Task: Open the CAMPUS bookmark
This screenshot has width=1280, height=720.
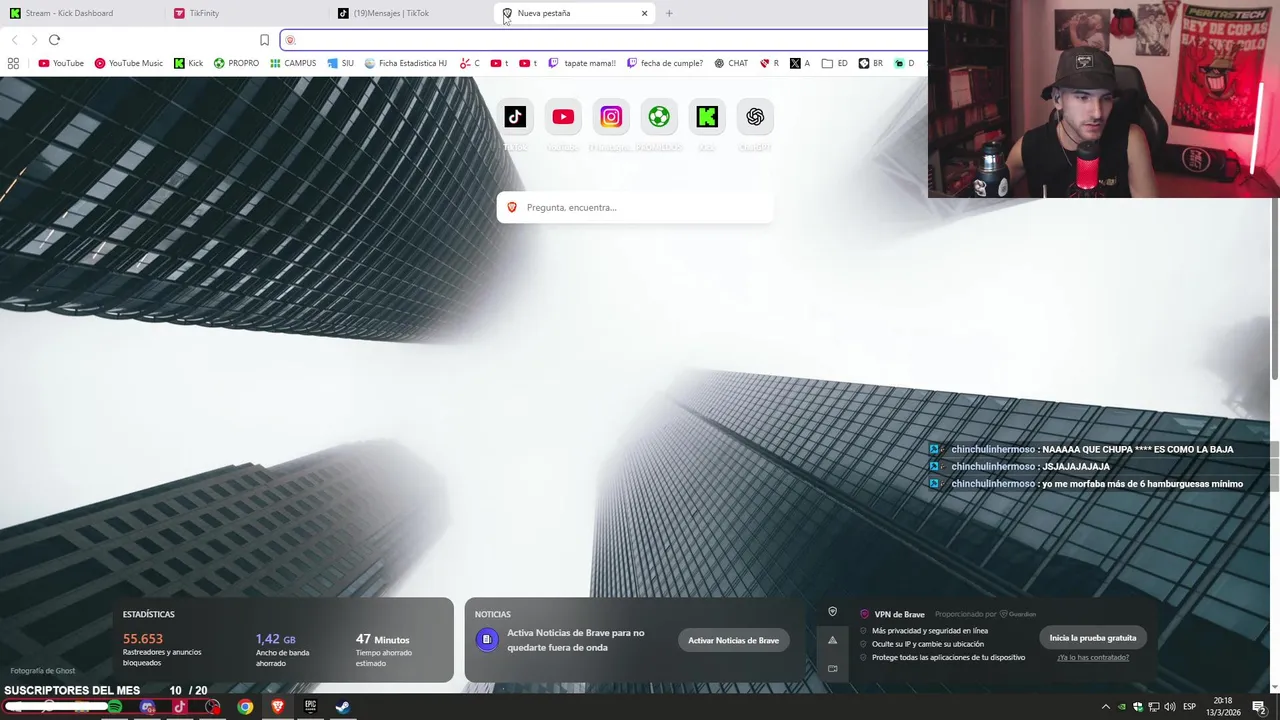Action: pos(293,63)
